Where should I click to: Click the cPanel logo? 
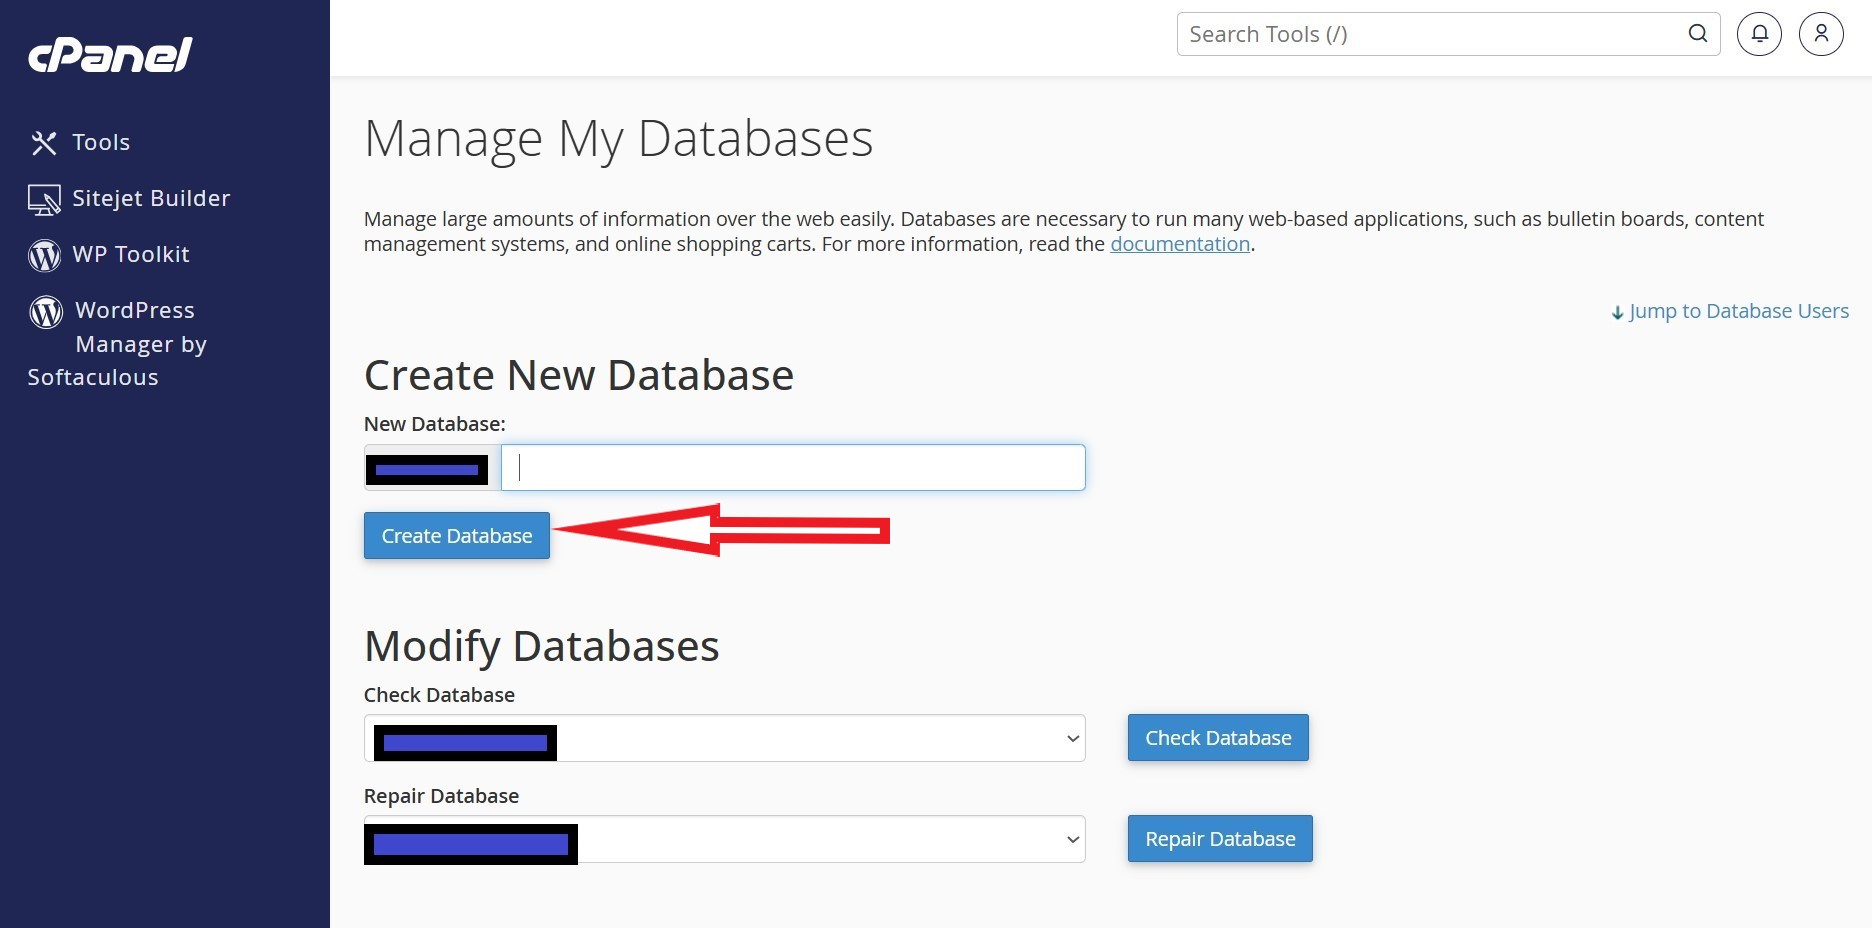110,55
